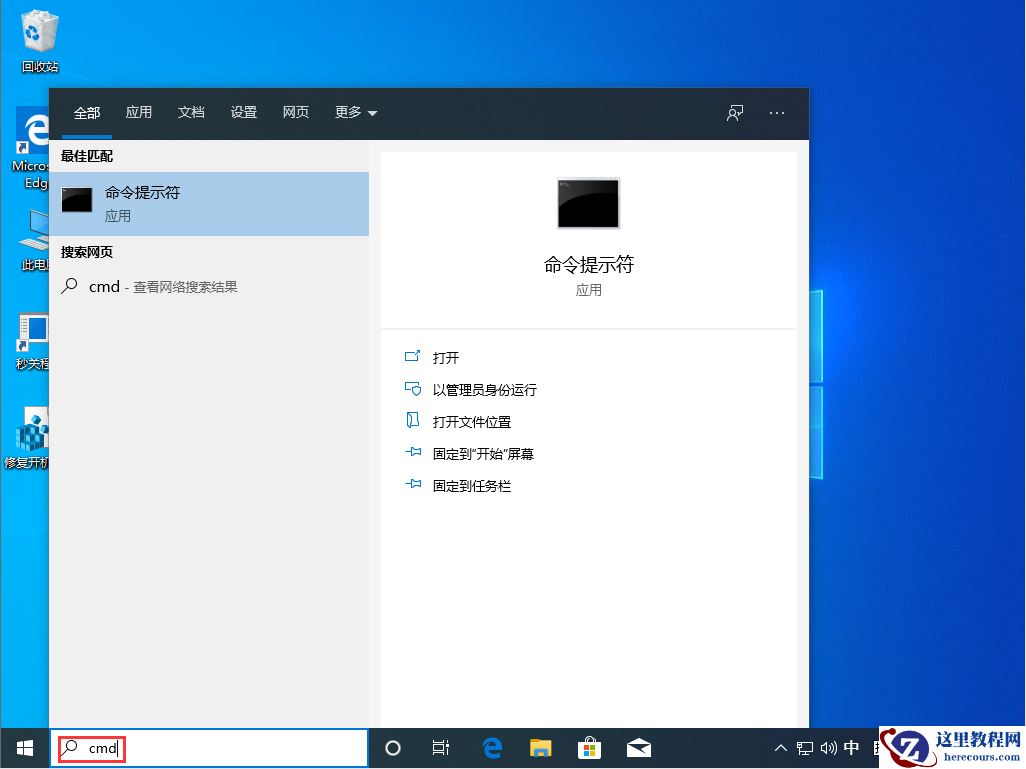1026x769 pixels.
Task: Open the ellipsis options menu in search panel
Action: (777, 113)
